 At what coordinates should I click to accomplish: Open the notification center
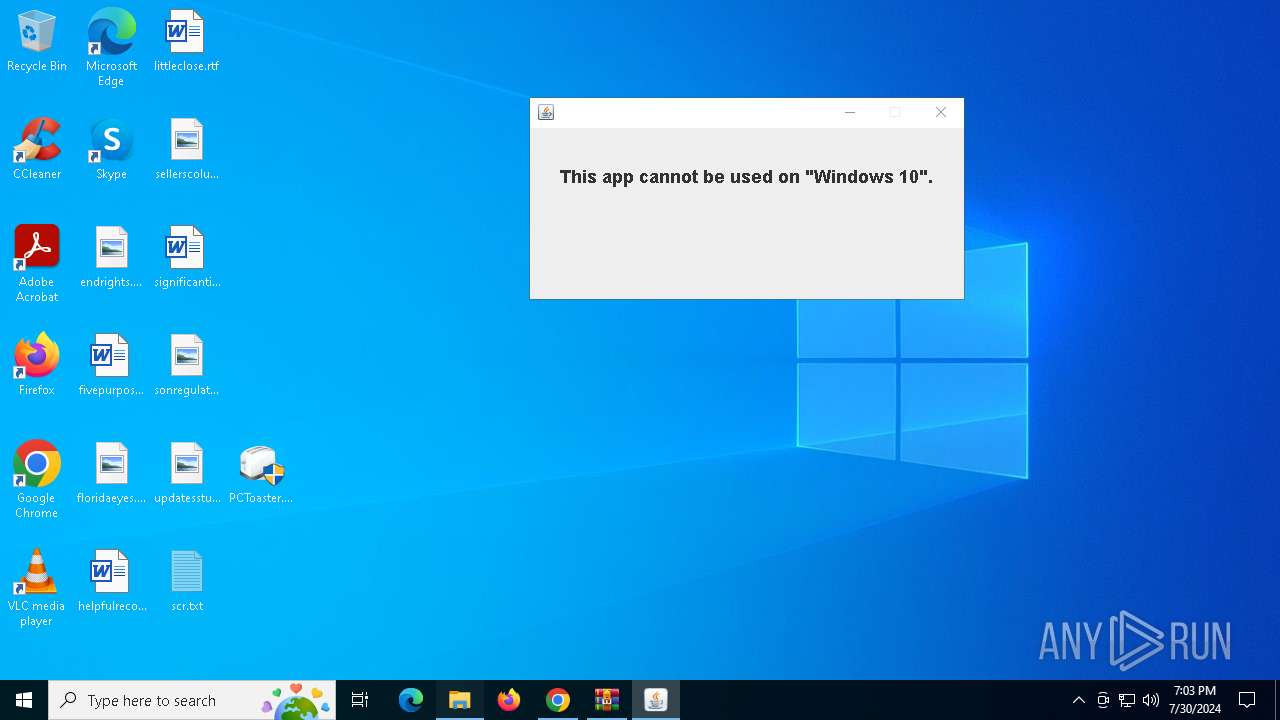[1247, 700]
